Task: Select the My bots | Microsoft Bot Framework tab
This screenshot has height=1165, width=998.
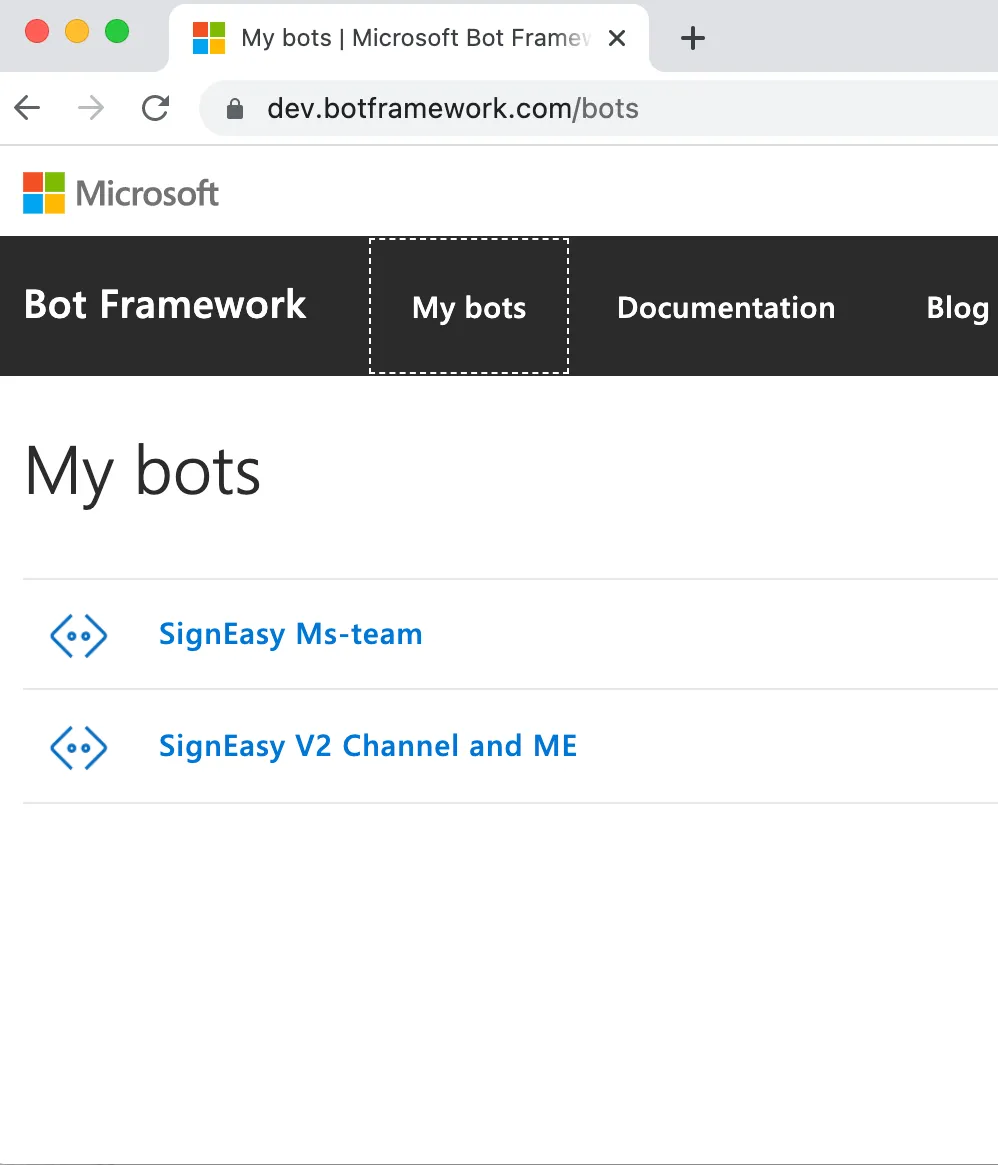Action: coord(409,38)
